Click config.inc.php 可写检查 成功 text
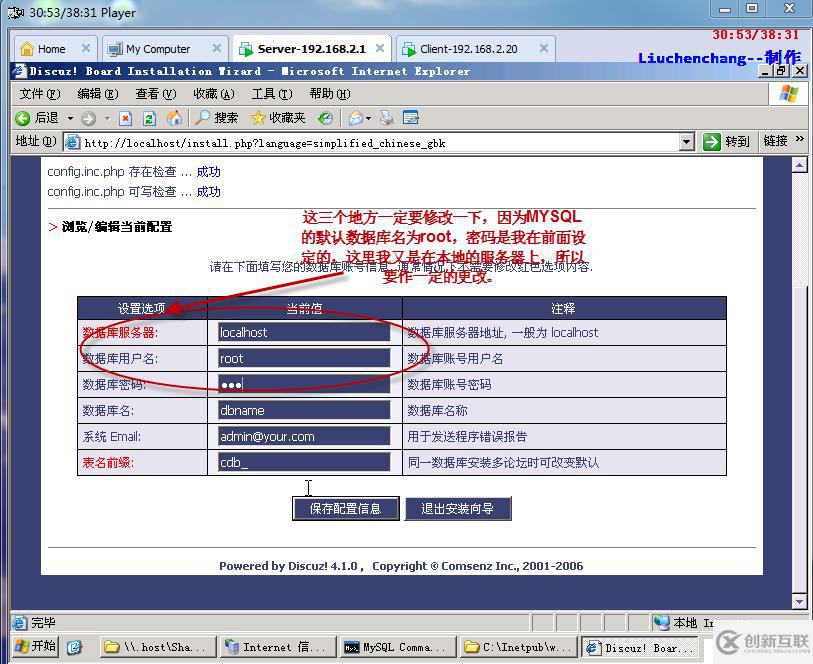The width and height of the screenshot is (813, 664). [134, 192]
